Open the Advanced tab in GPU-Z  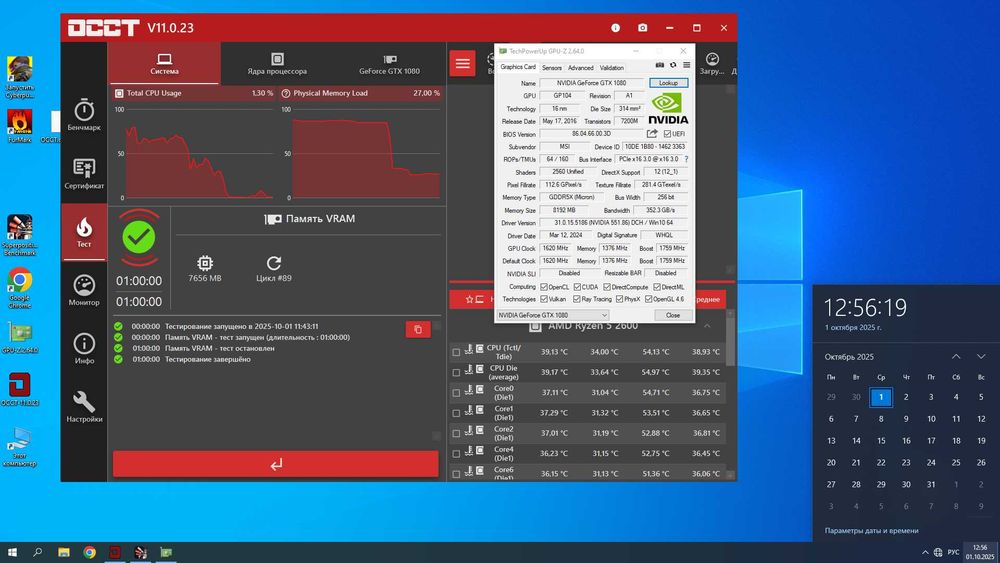[580, 68]
